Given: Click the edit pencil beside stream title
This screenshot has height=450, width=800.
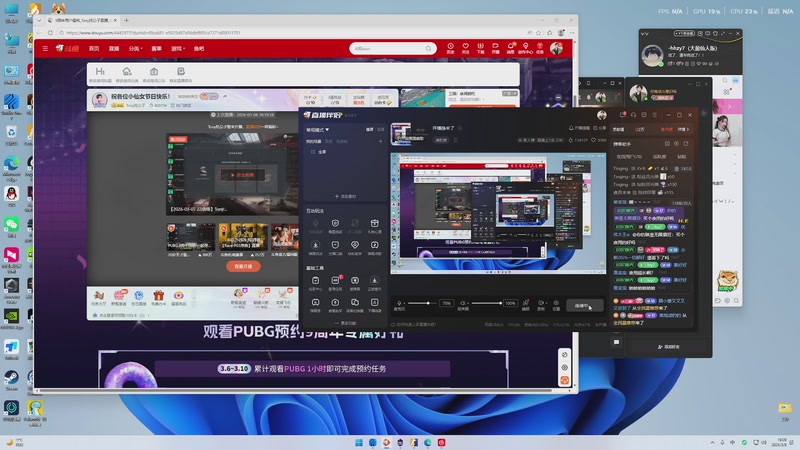Looking at the screenshot, I should (x=460, y=128).
